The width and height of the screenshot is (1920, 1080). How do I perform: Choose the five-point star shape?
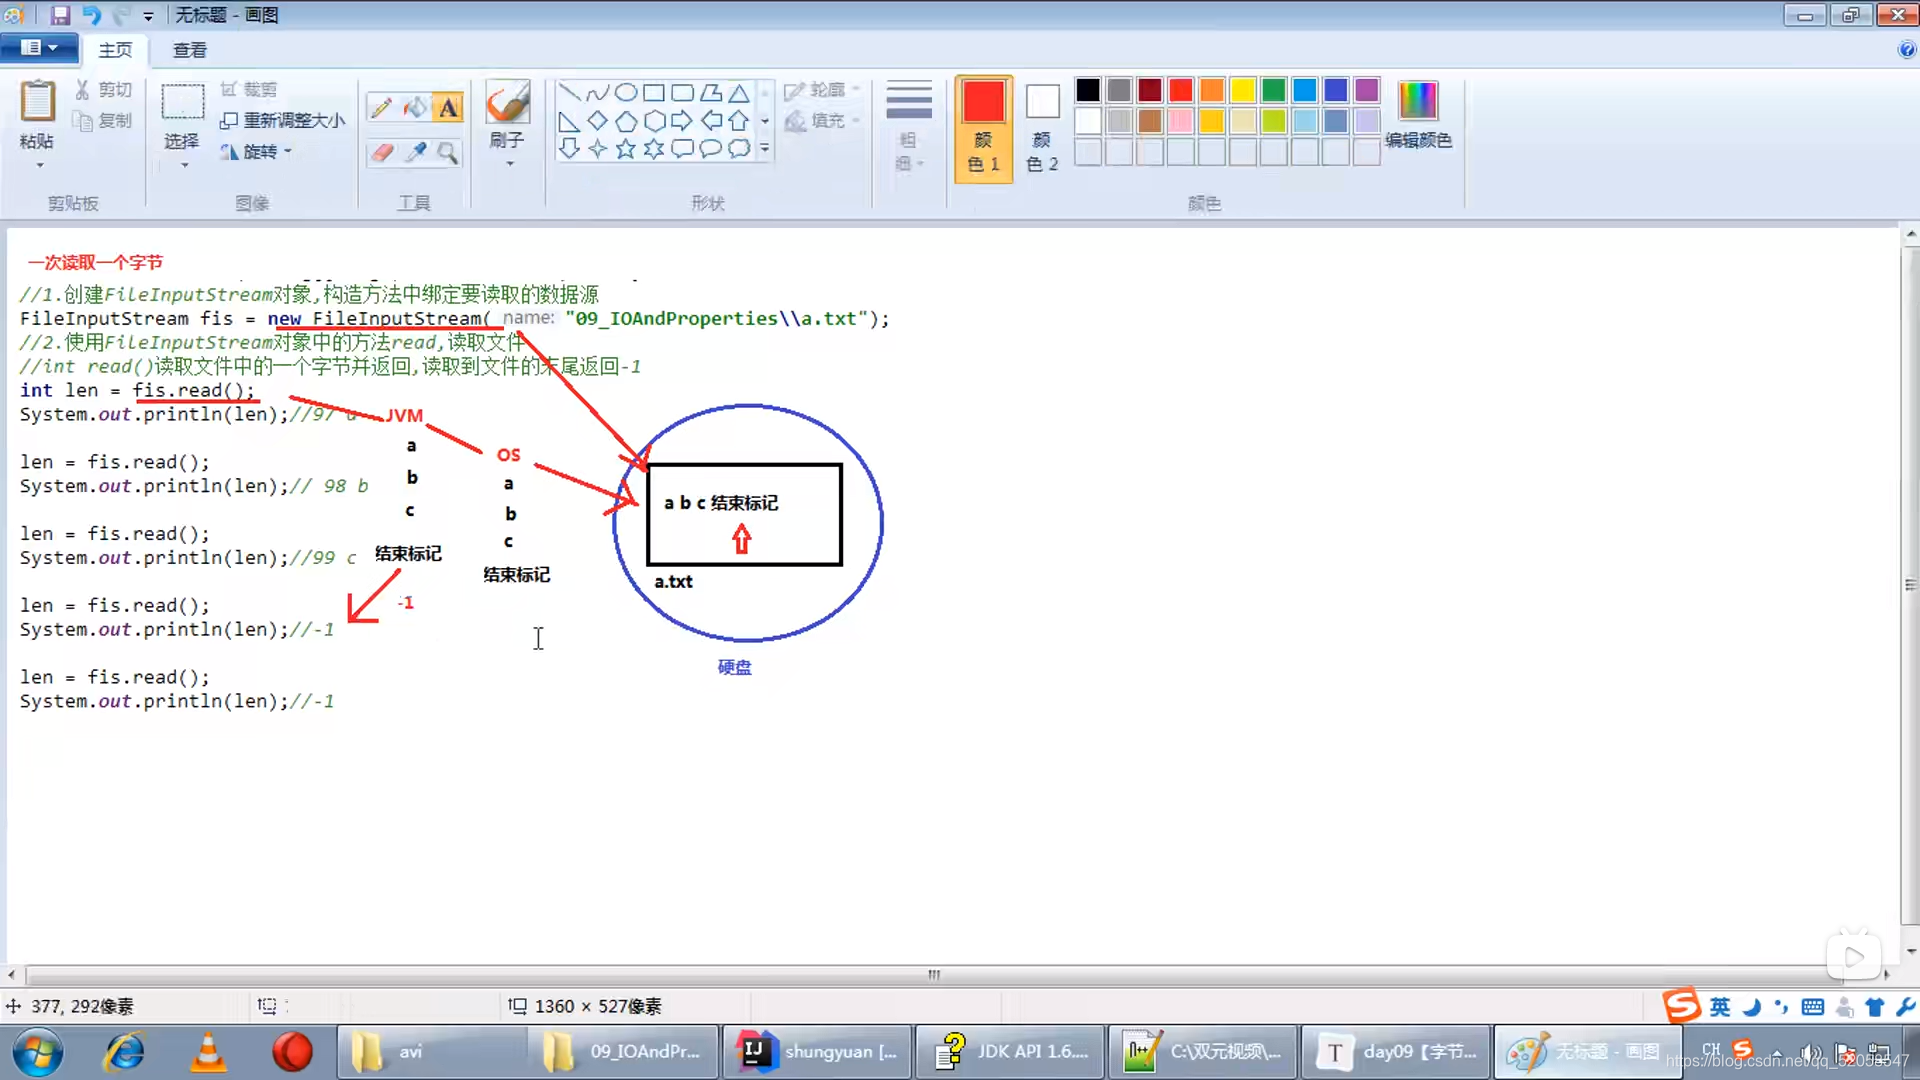tap(626, 149)
